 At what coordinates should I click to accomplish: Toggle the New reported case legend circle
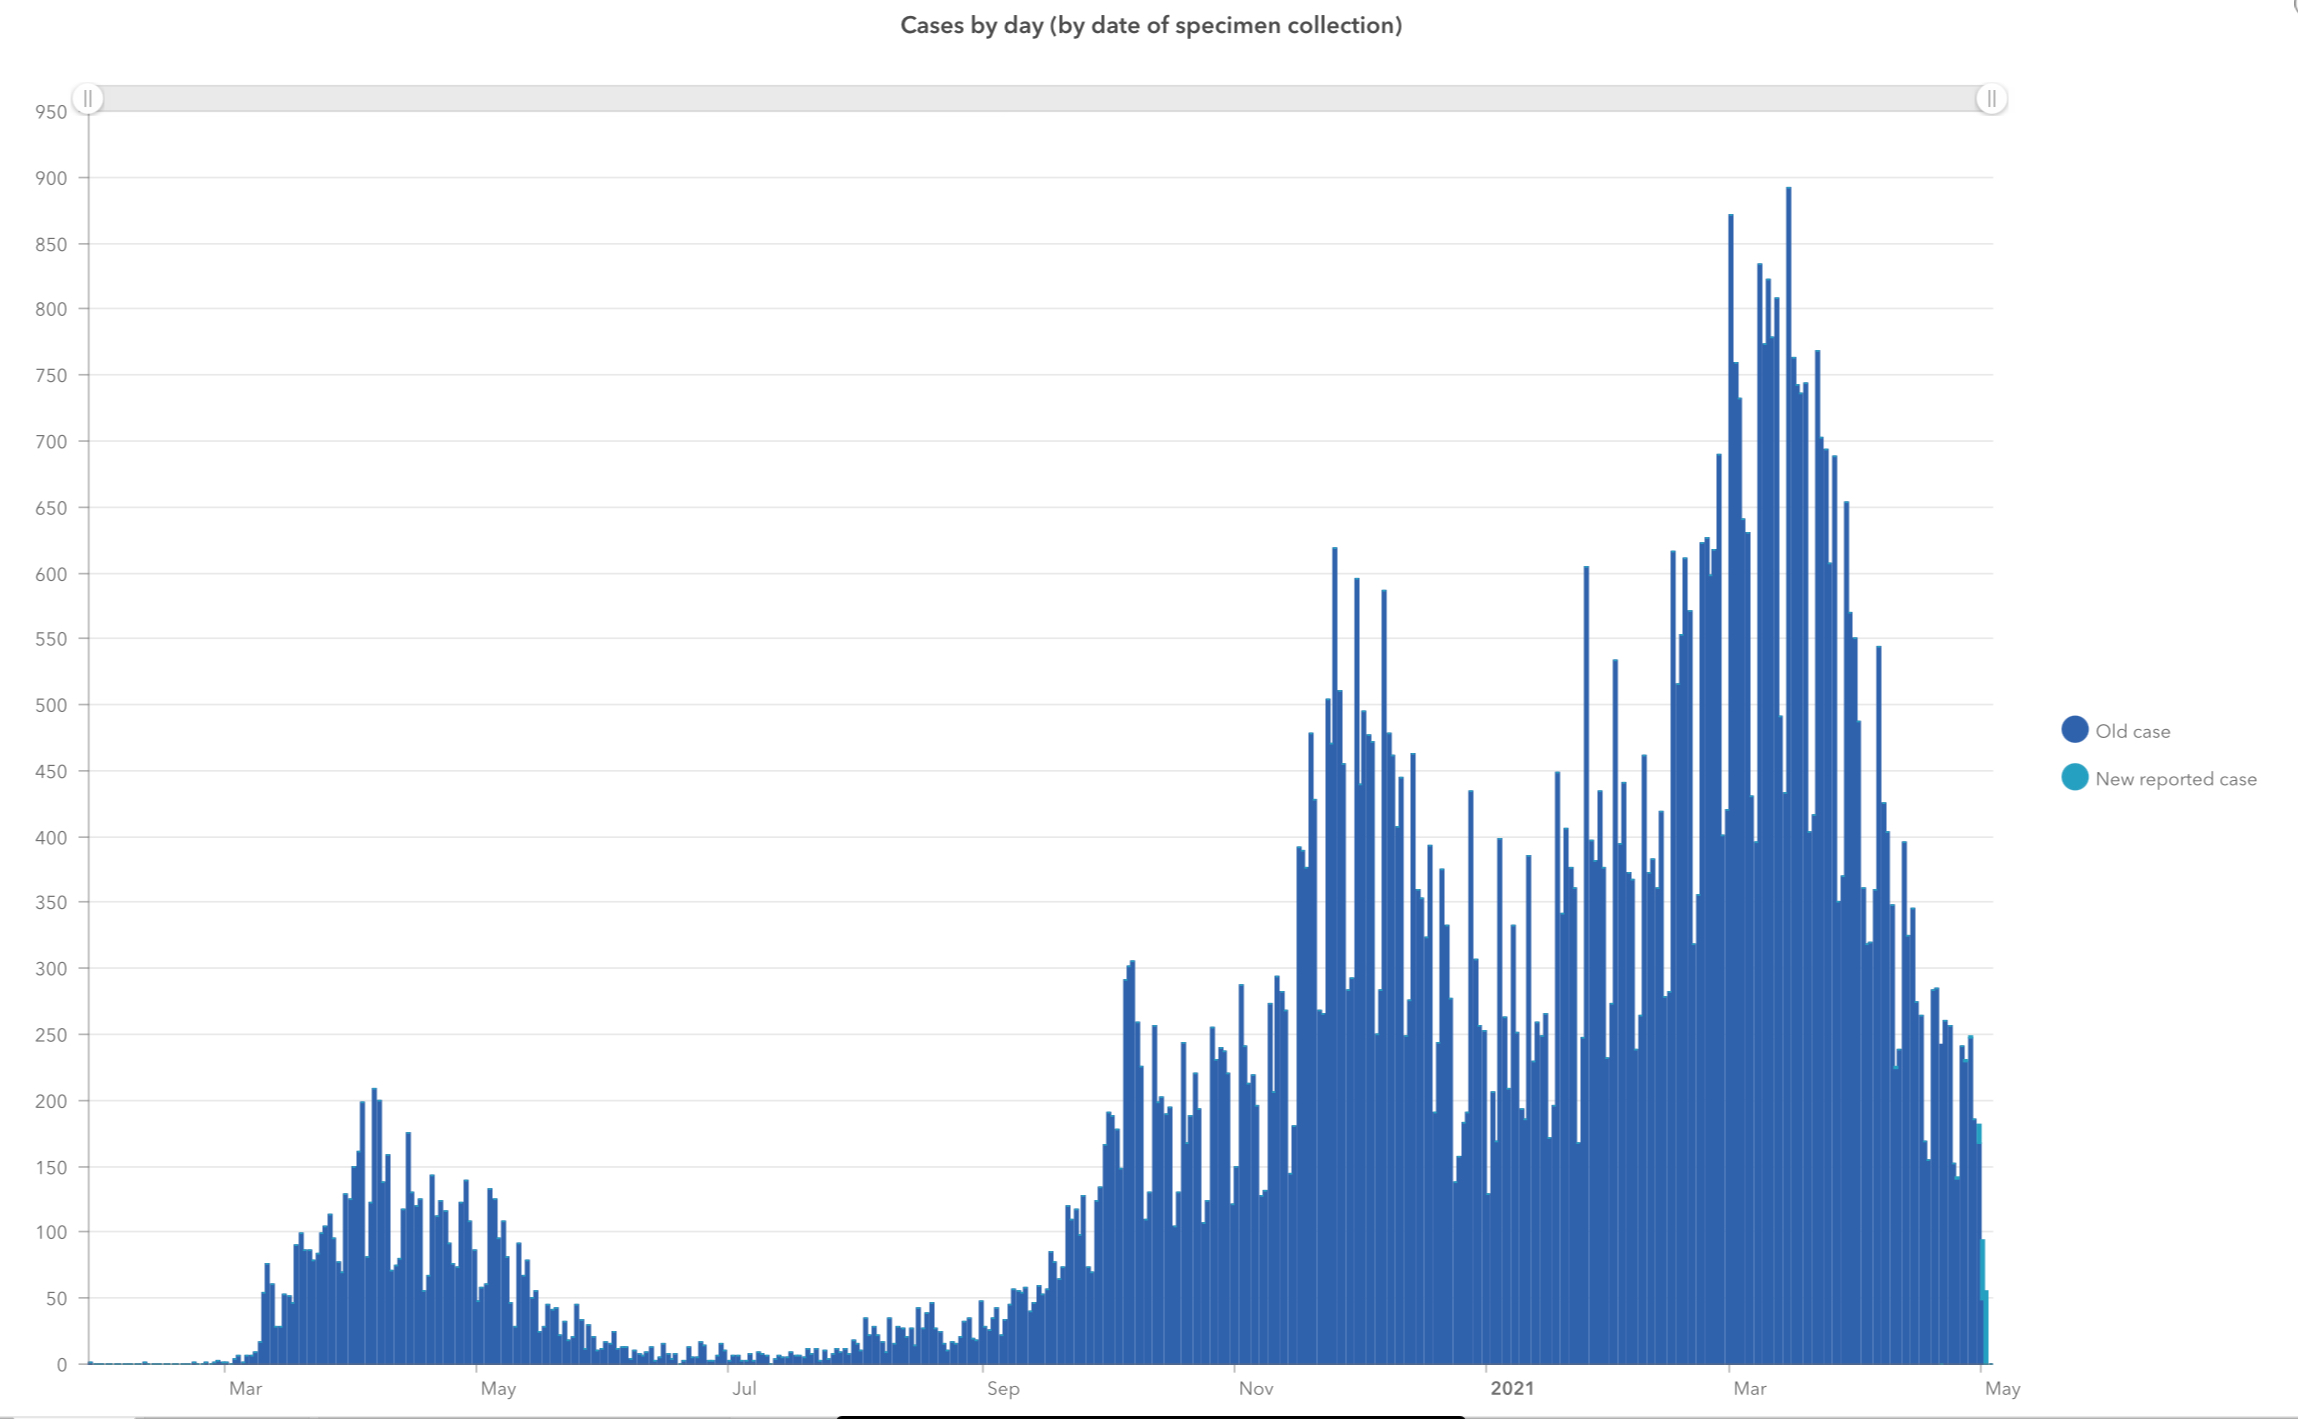(2074, 778)
